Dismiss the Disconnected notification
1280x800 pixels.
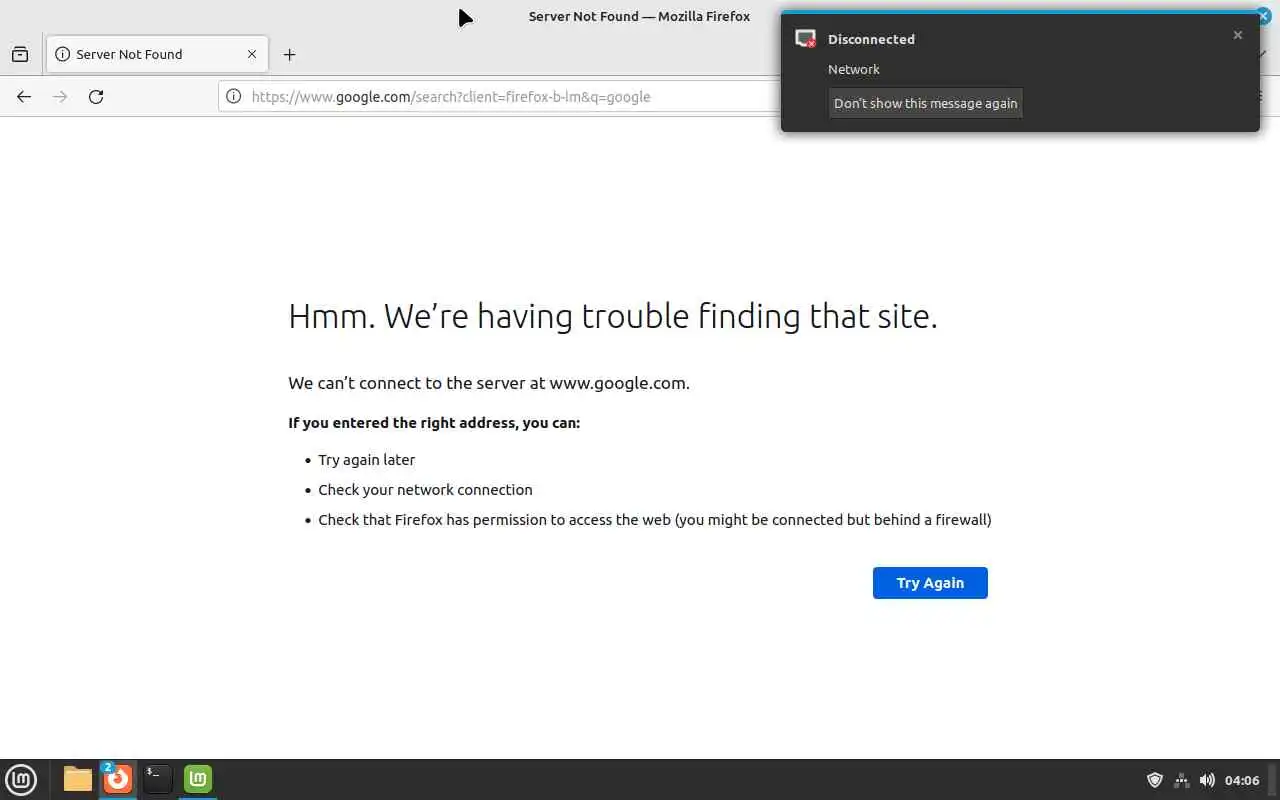tap(1238, 35)
